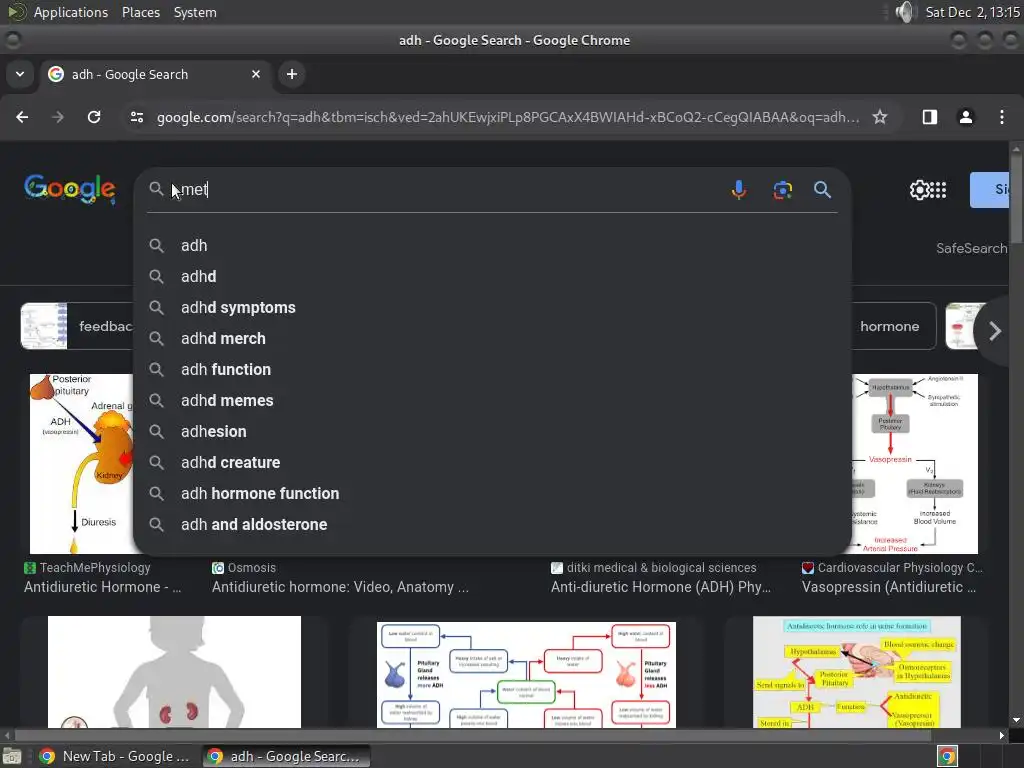
Task: Open Osmosis Antidiuretic hormone Video link
Action: click(340, 587)
